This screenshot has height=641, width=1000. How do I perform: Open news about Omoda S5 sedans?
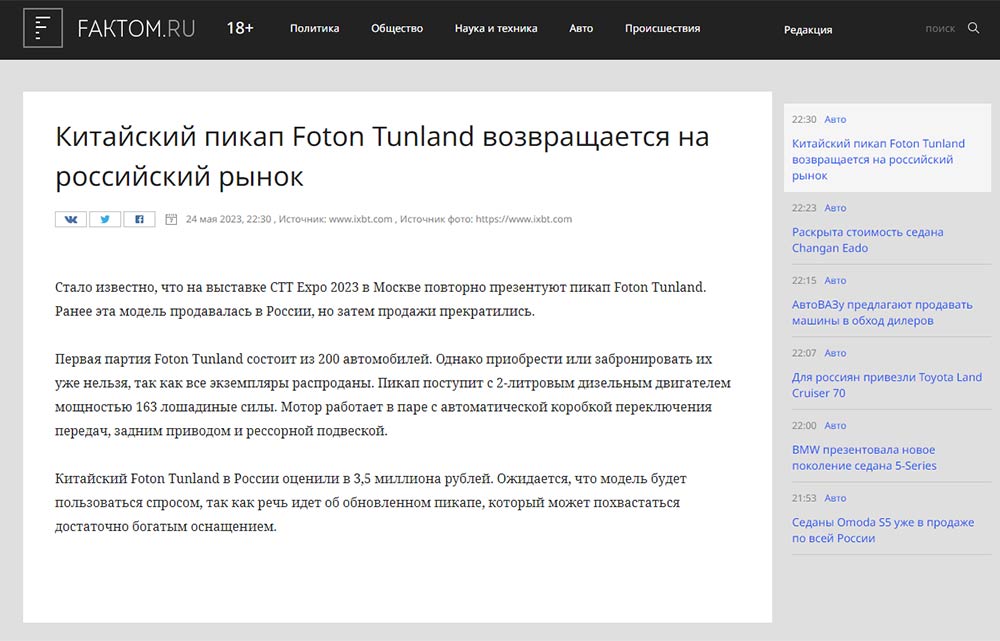click(x=883, y=530)
